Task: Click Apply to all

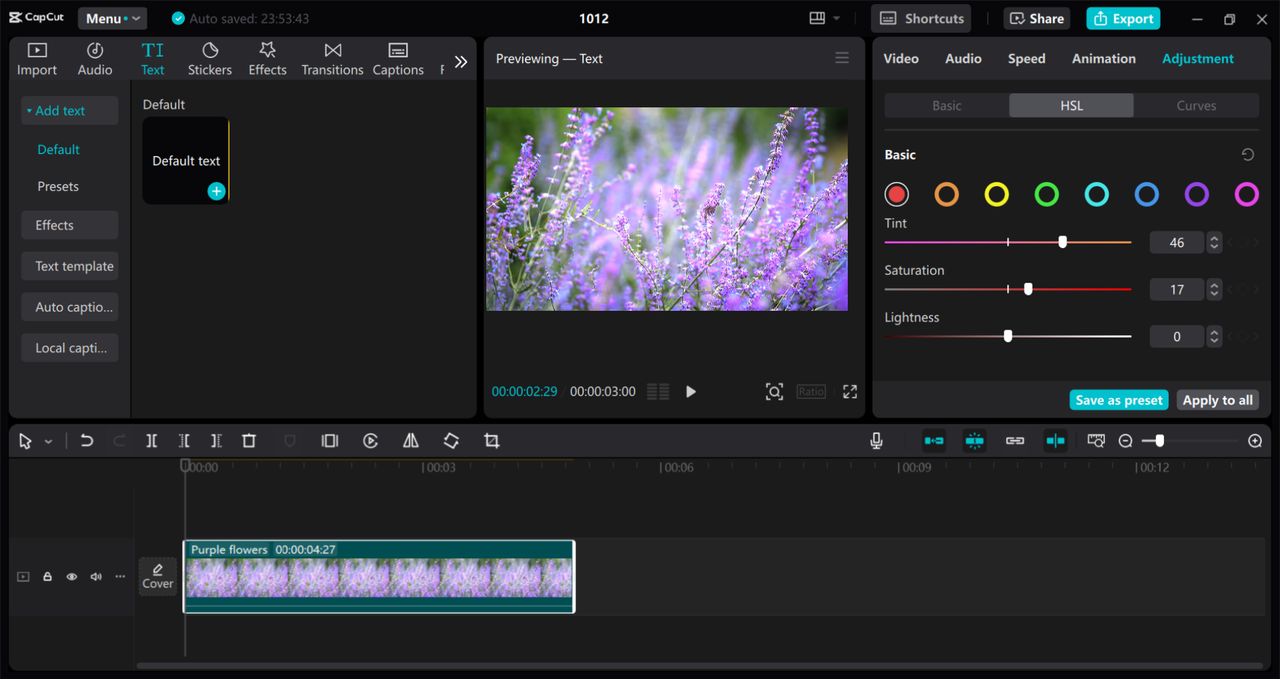Action: [x=1217, y=400]
